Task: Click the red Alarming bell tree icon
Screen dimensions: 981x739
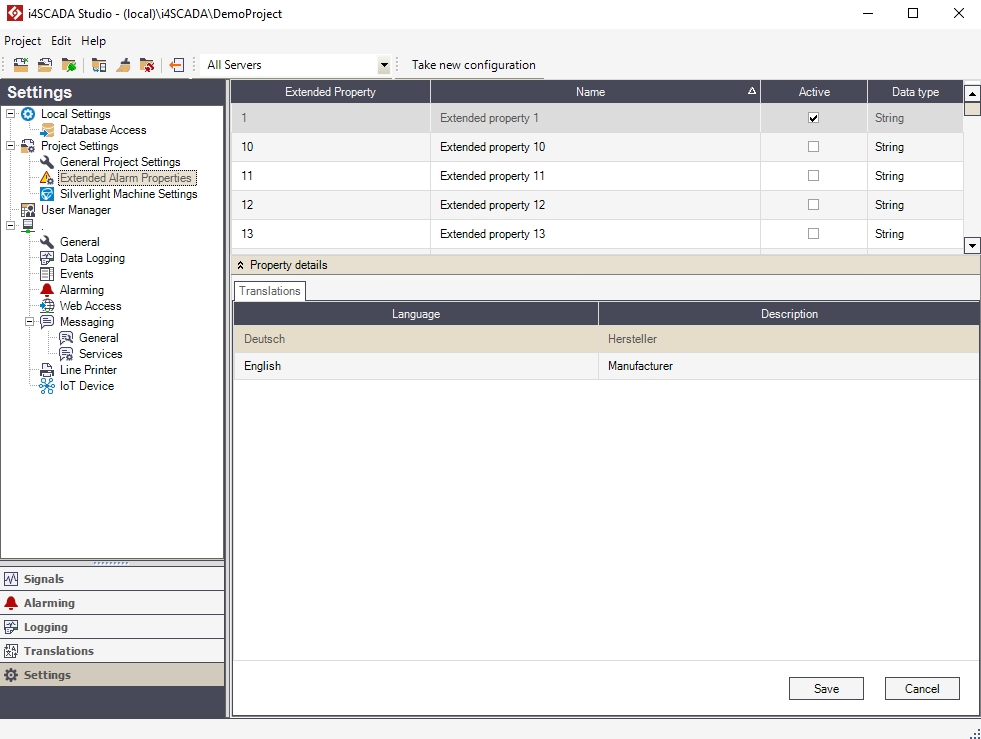Action: [x=47, y=290]
